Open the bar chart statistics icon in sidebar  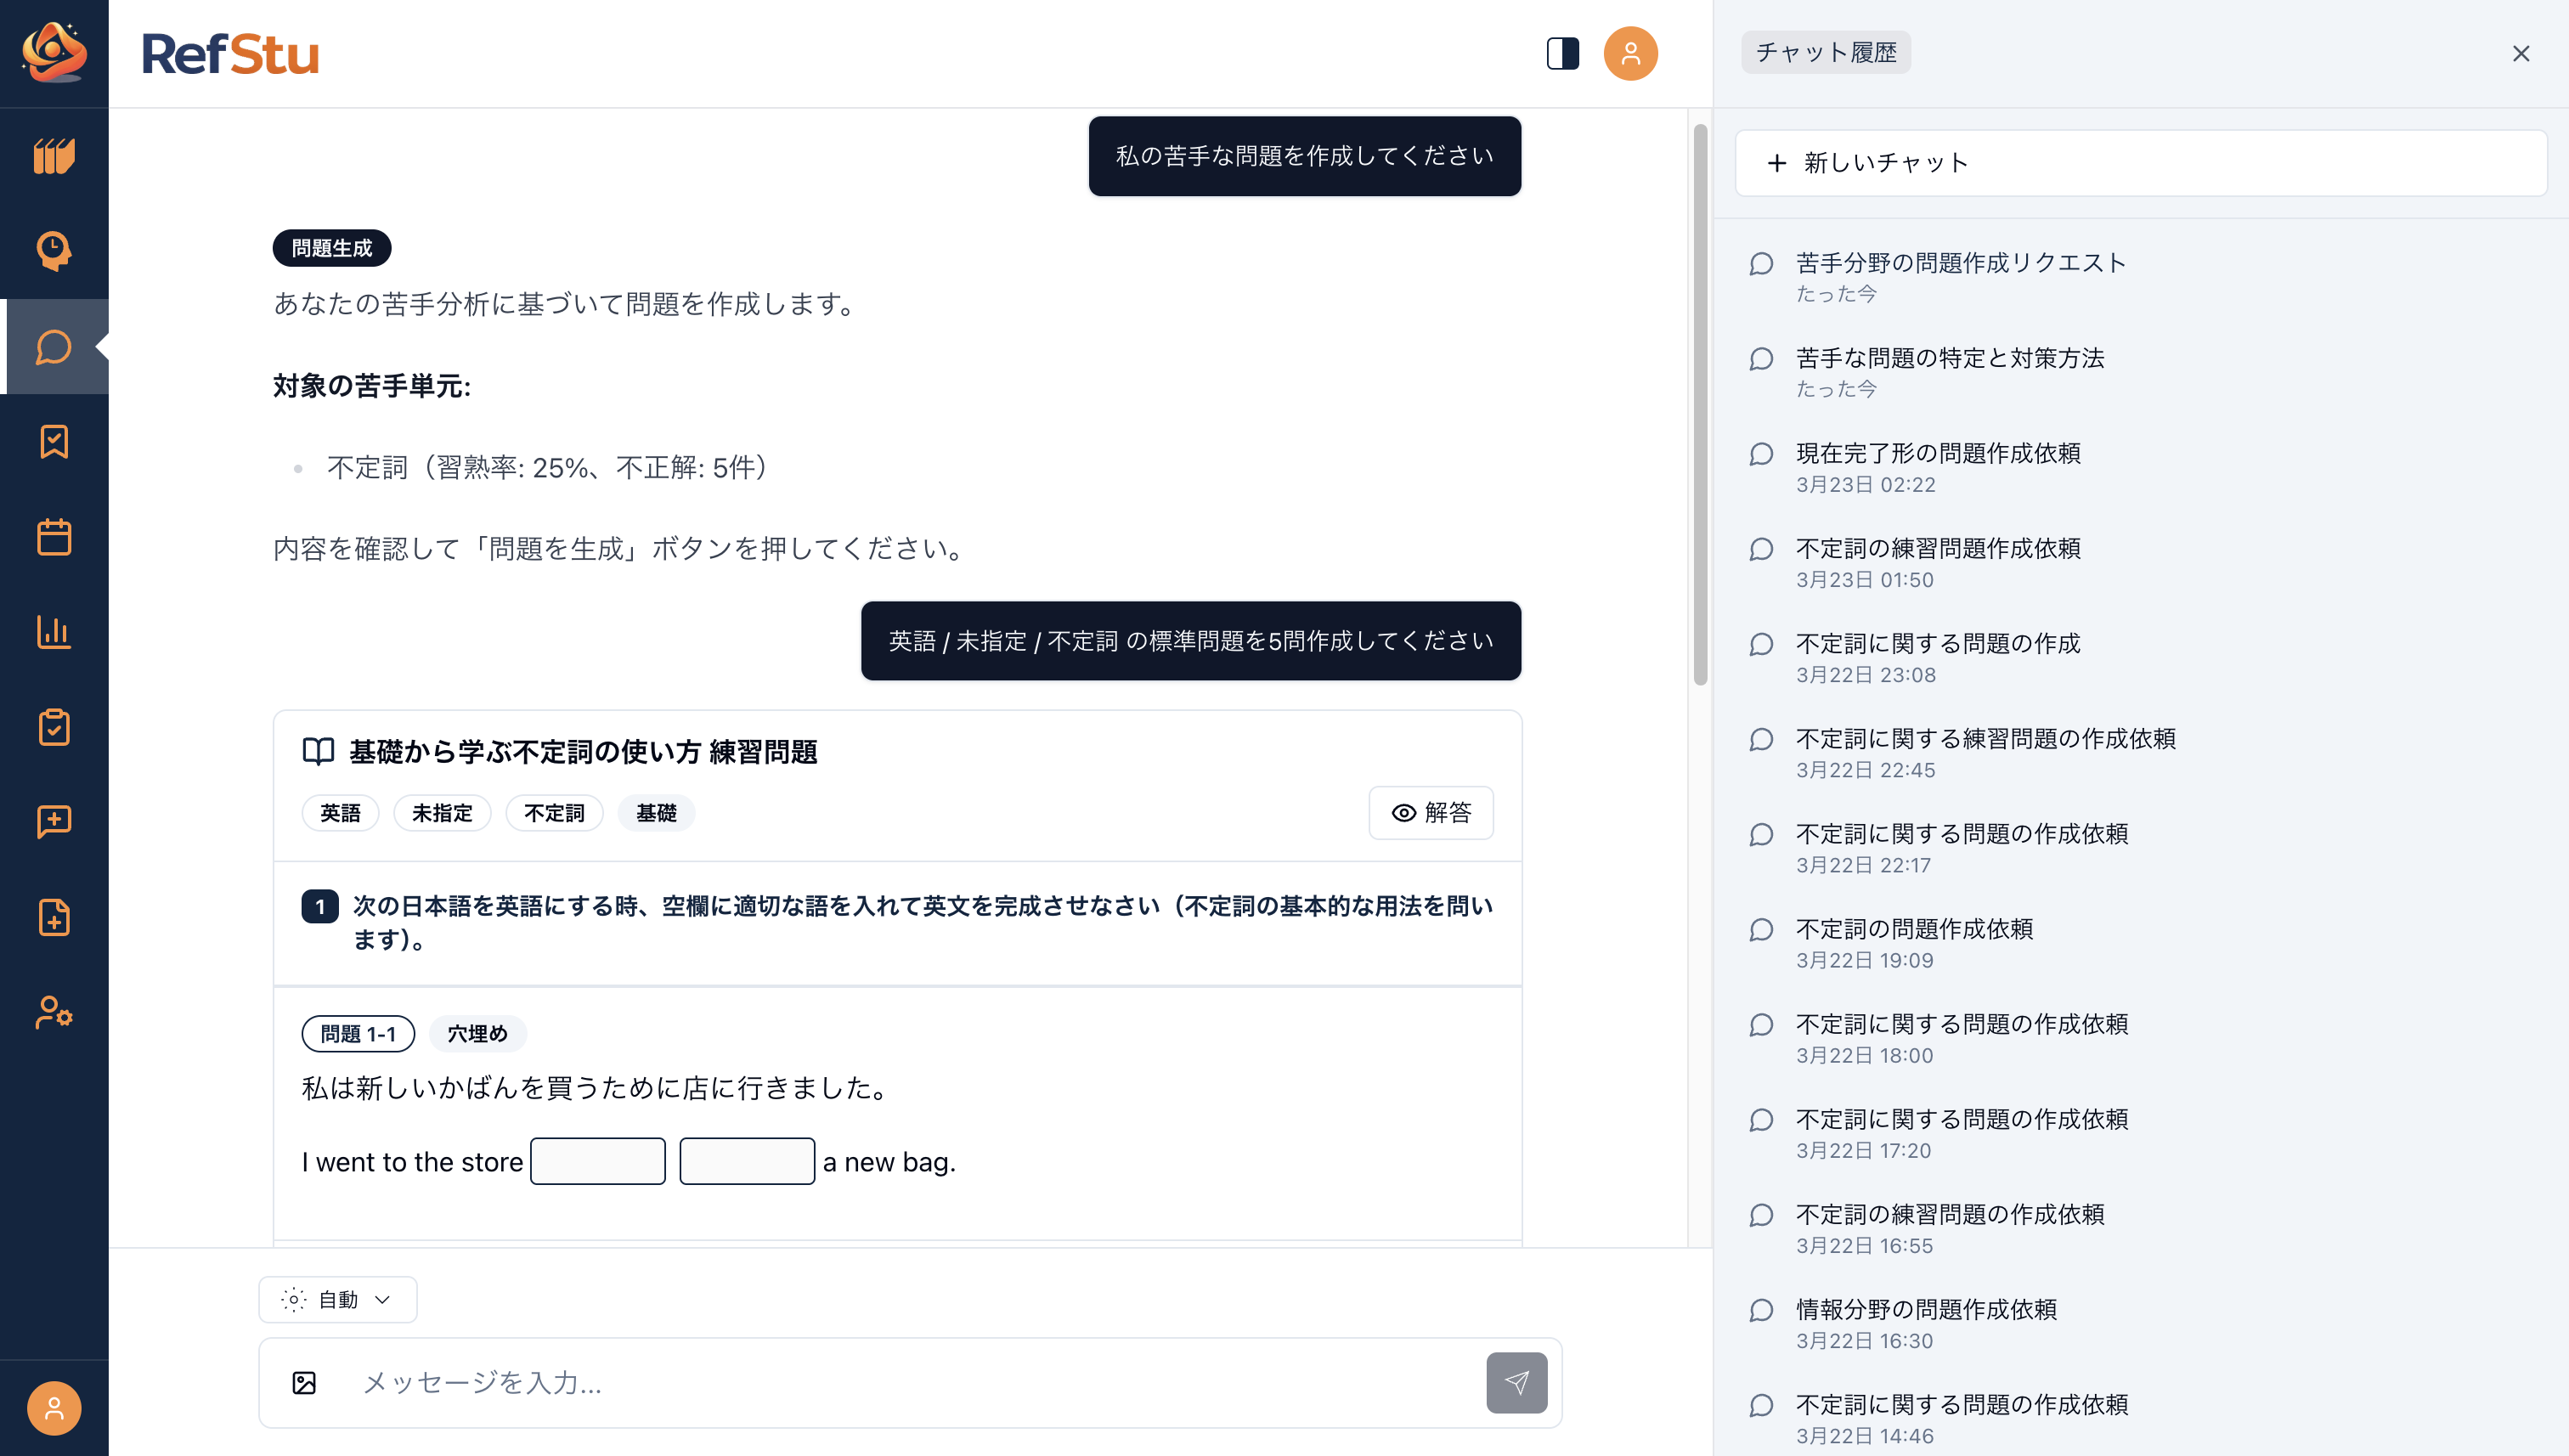pyautogui.click(x=54, y=632)
